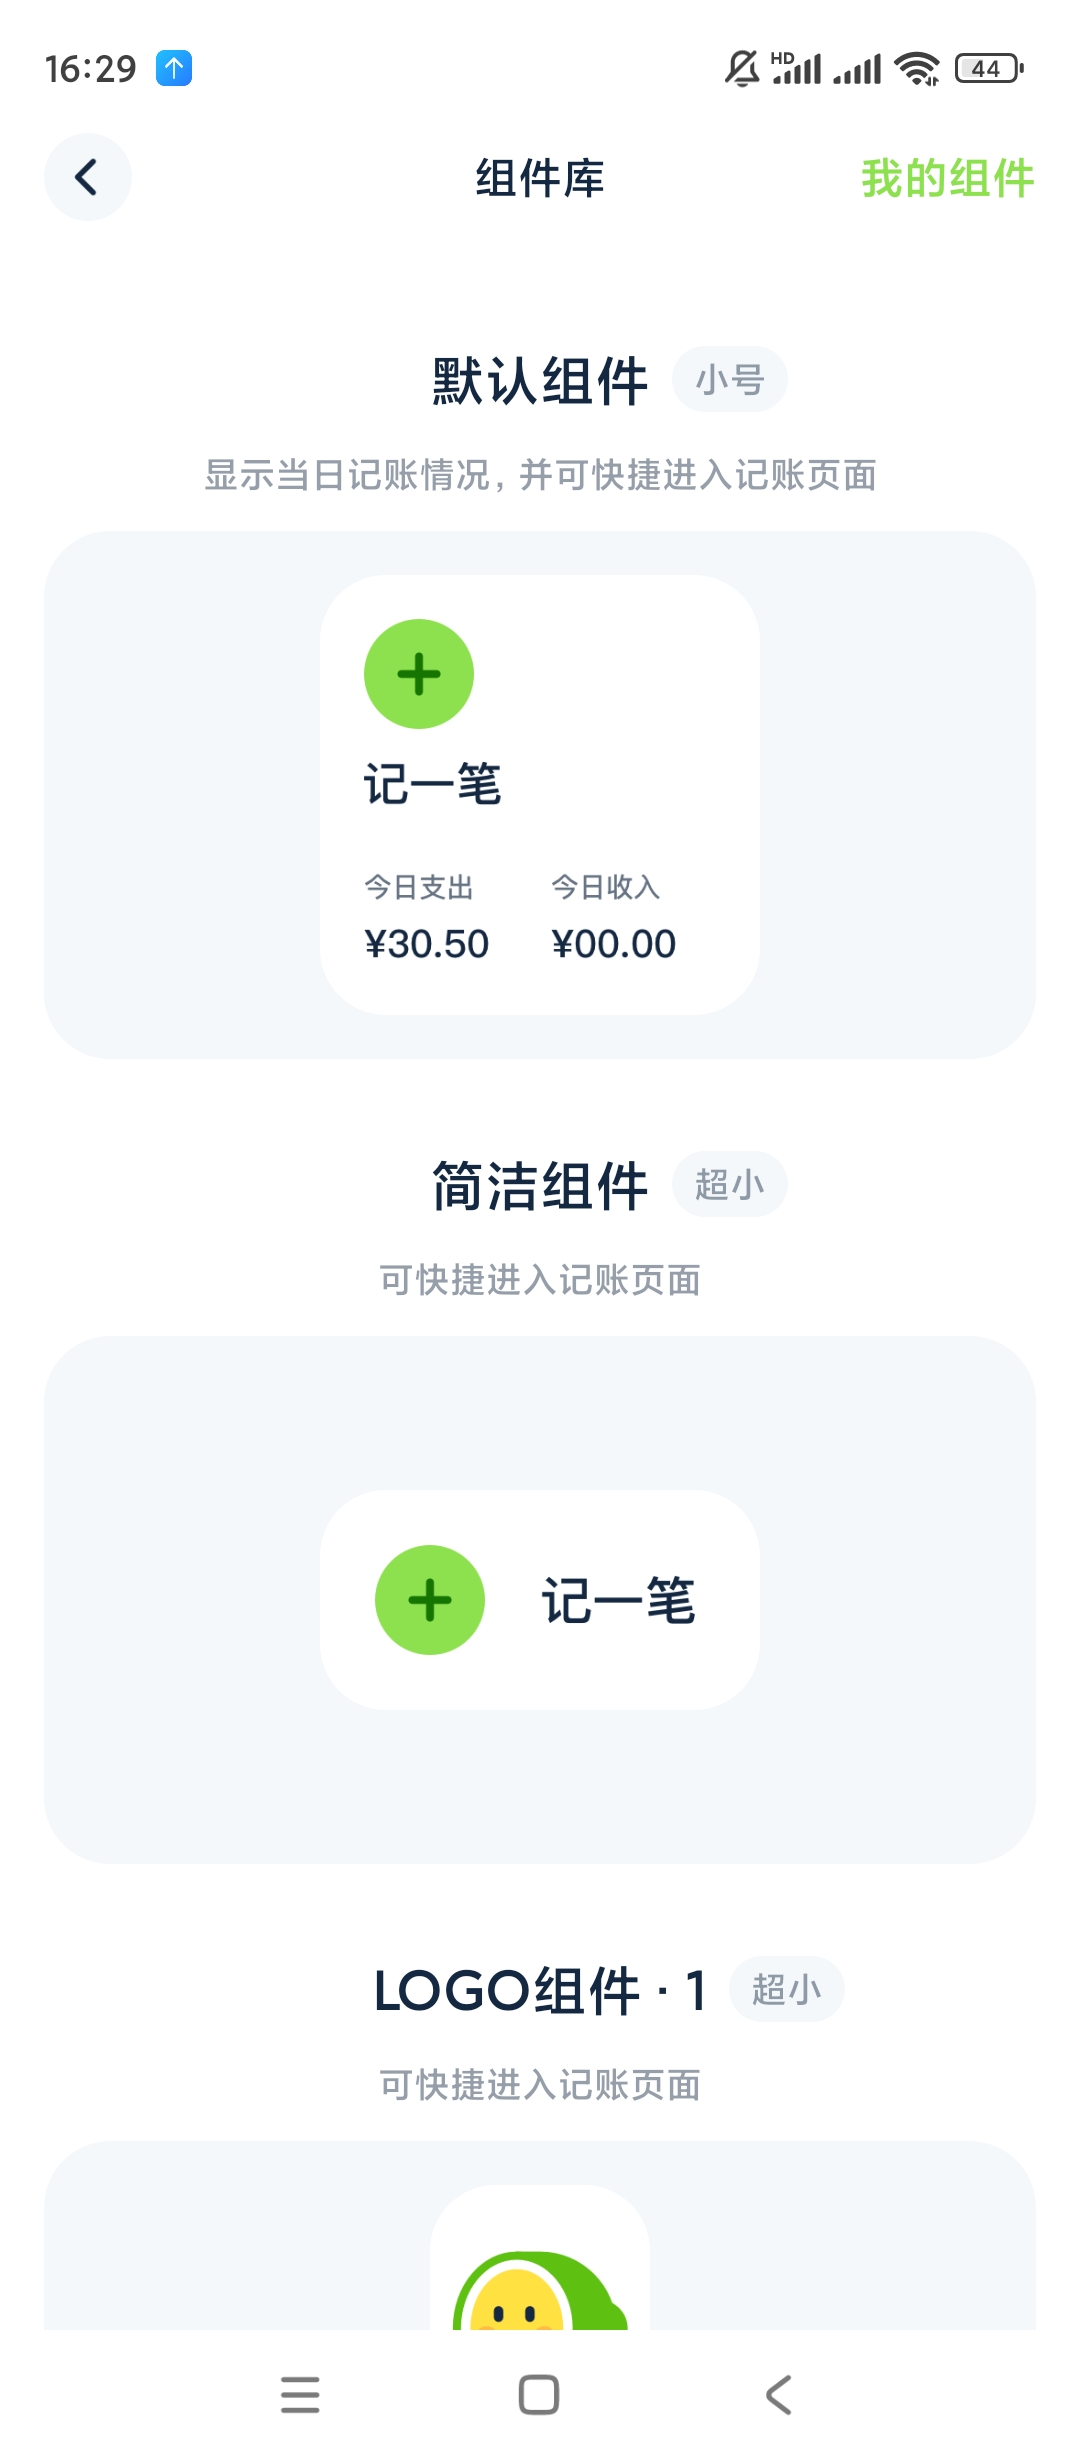Select the 简洁组件 记一笔 preview card
Viewport: 1080px width, 2460px height.
tap(540, 1600)
